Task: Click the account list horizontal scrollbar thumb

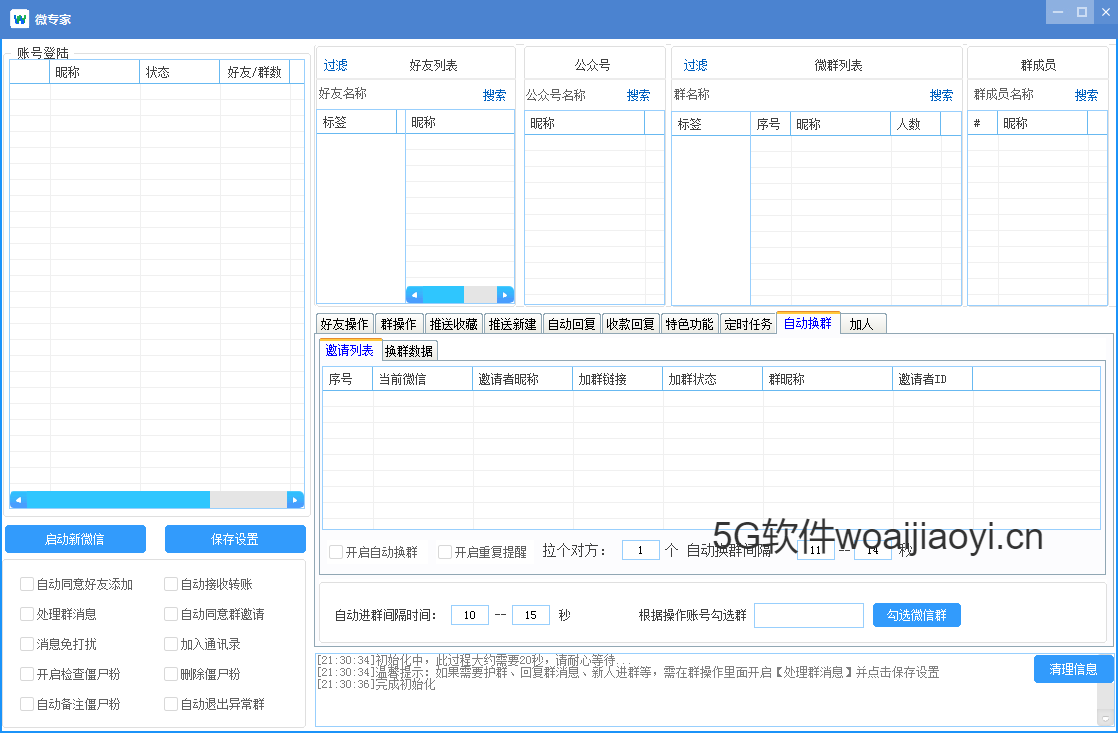Action: pyautogui.click(x=118, y=500)
